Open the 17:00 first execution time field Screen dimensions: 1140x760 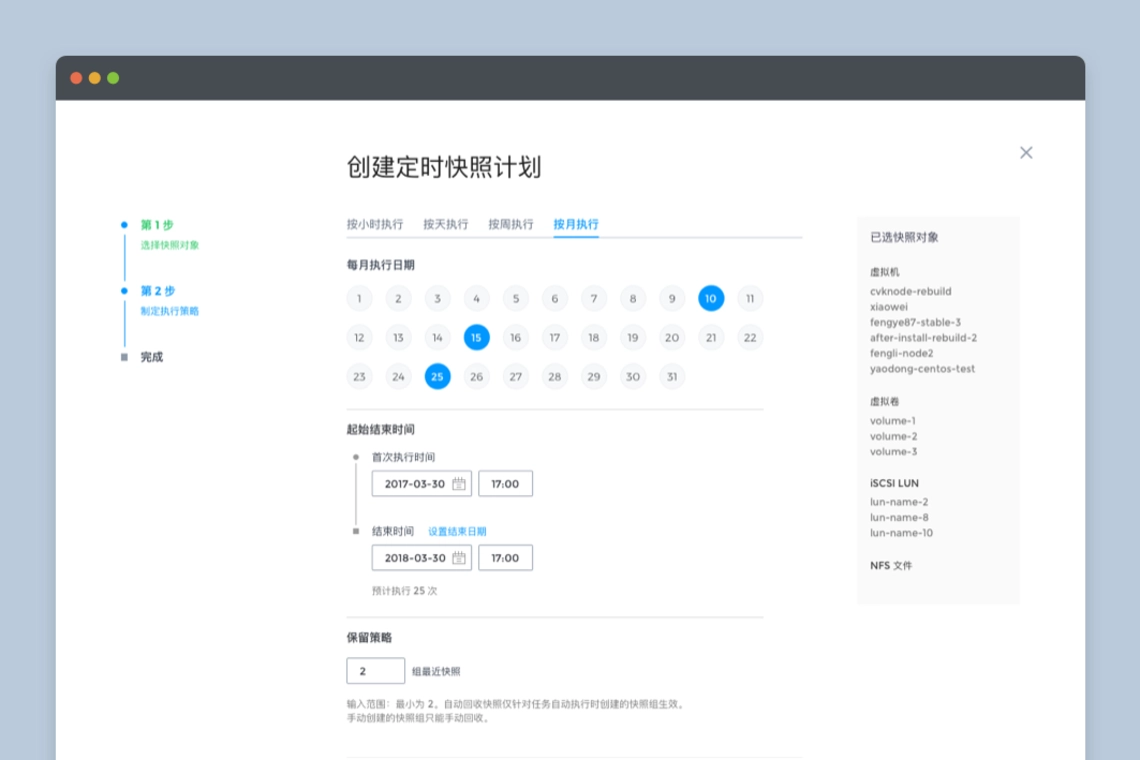(x=505, y=484)
